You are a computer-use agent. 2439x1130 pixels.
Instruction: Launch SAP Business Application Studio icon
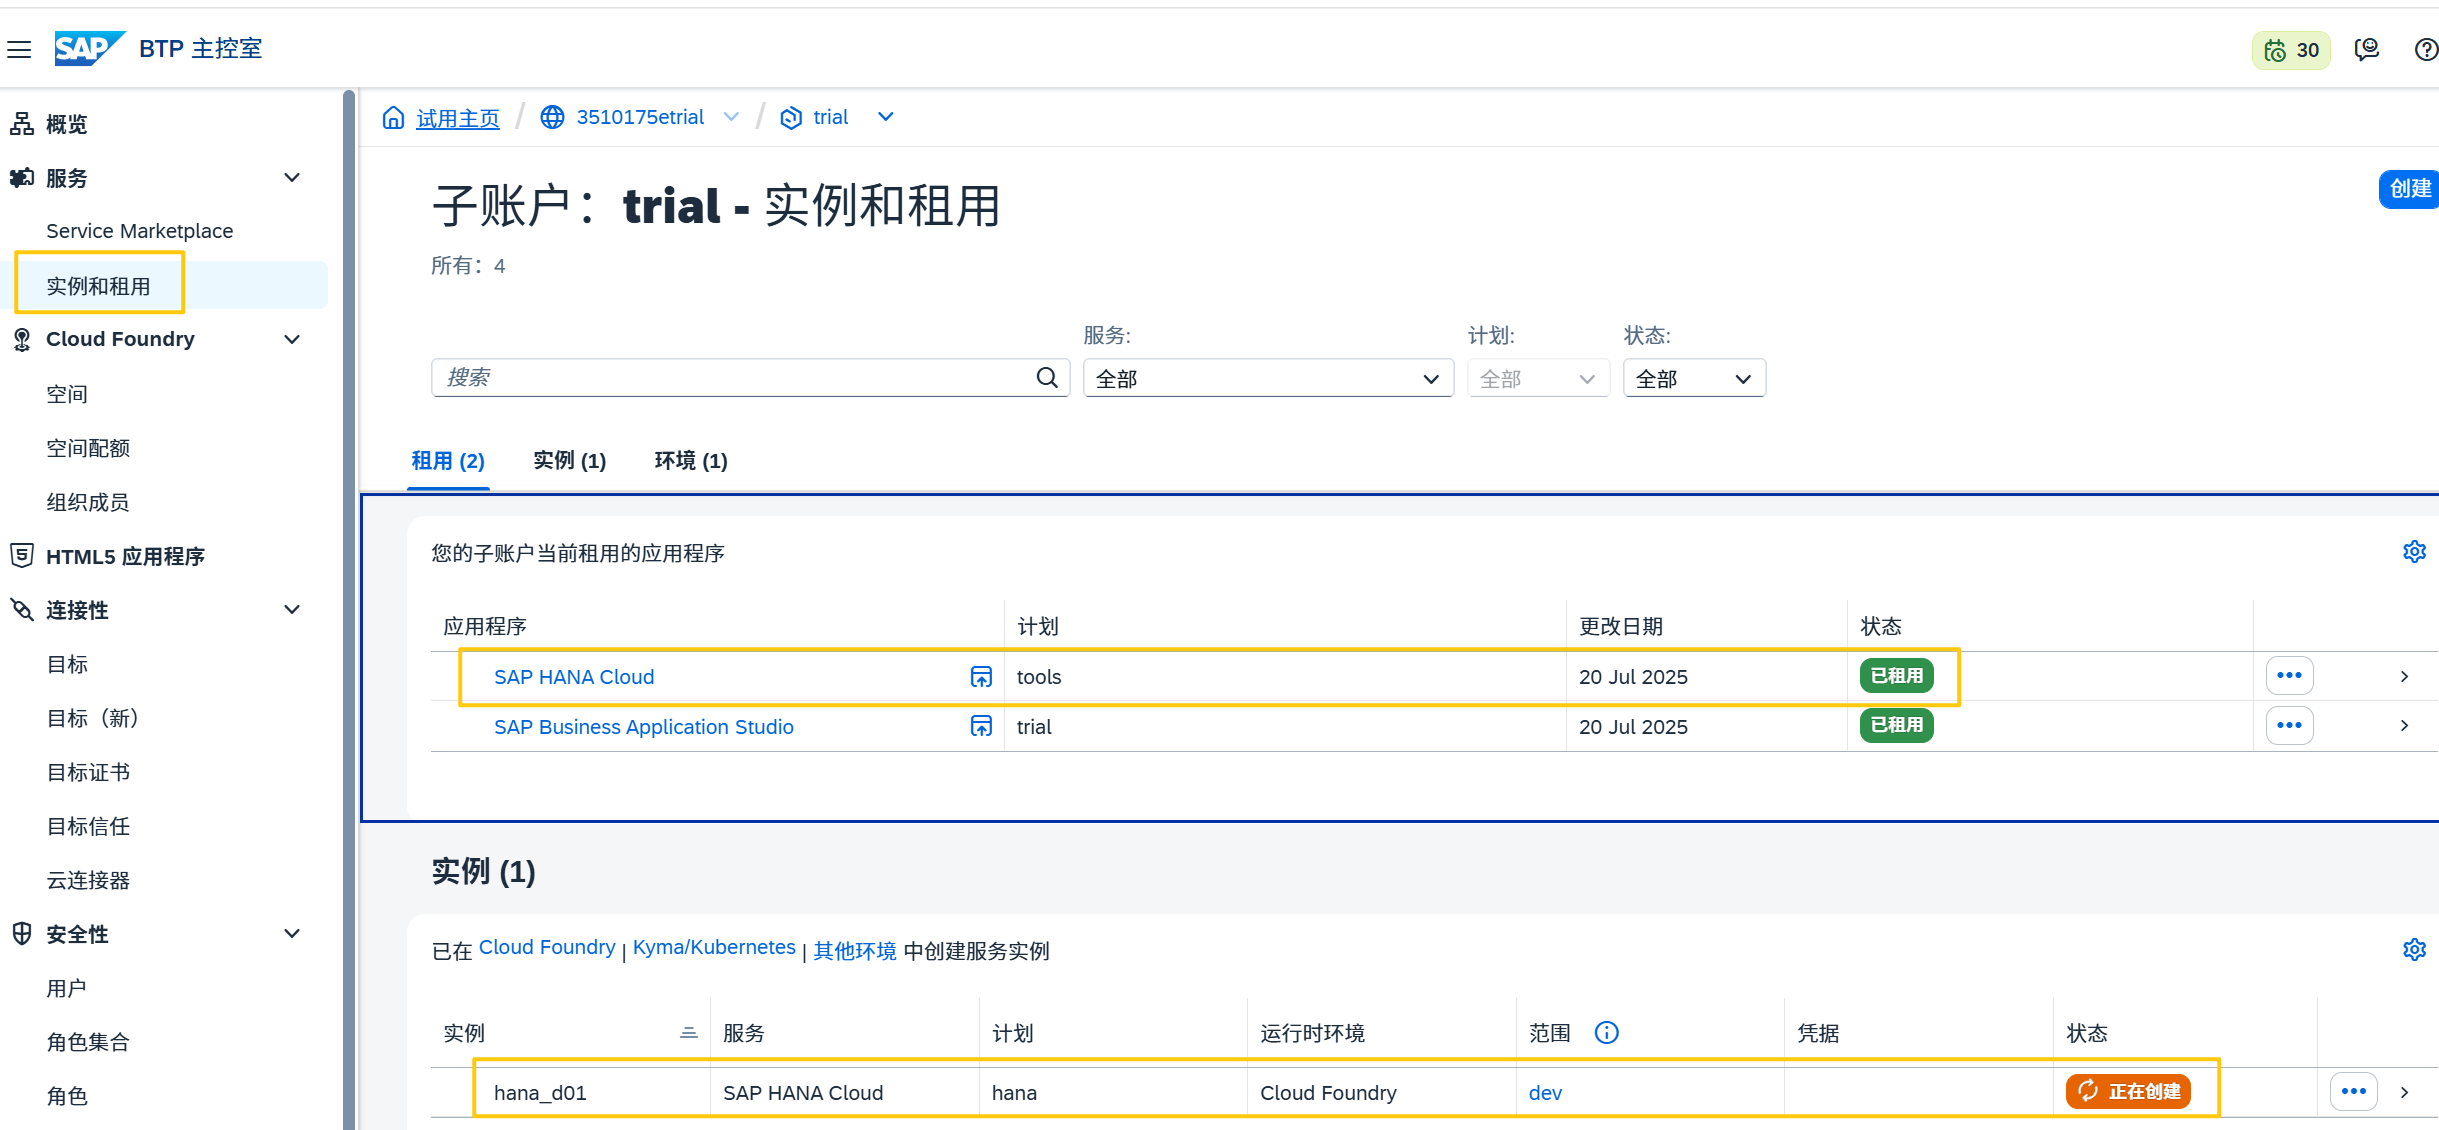pyautogui.click(x=981, y=726)
